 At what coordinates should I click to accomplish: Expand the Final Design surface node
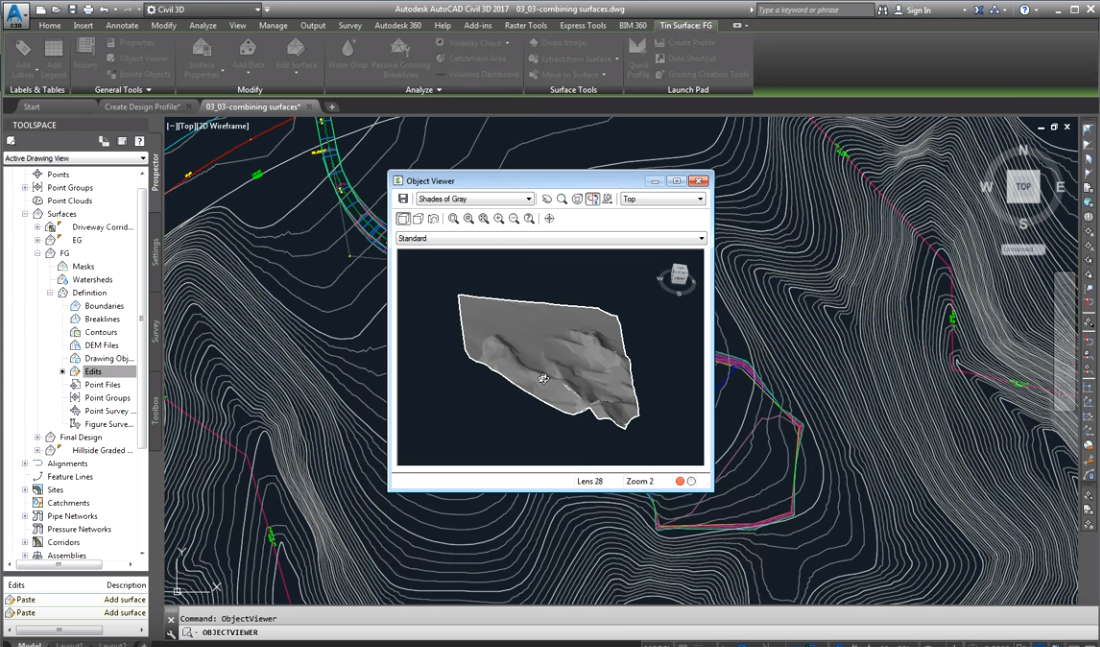pos(37,437)
